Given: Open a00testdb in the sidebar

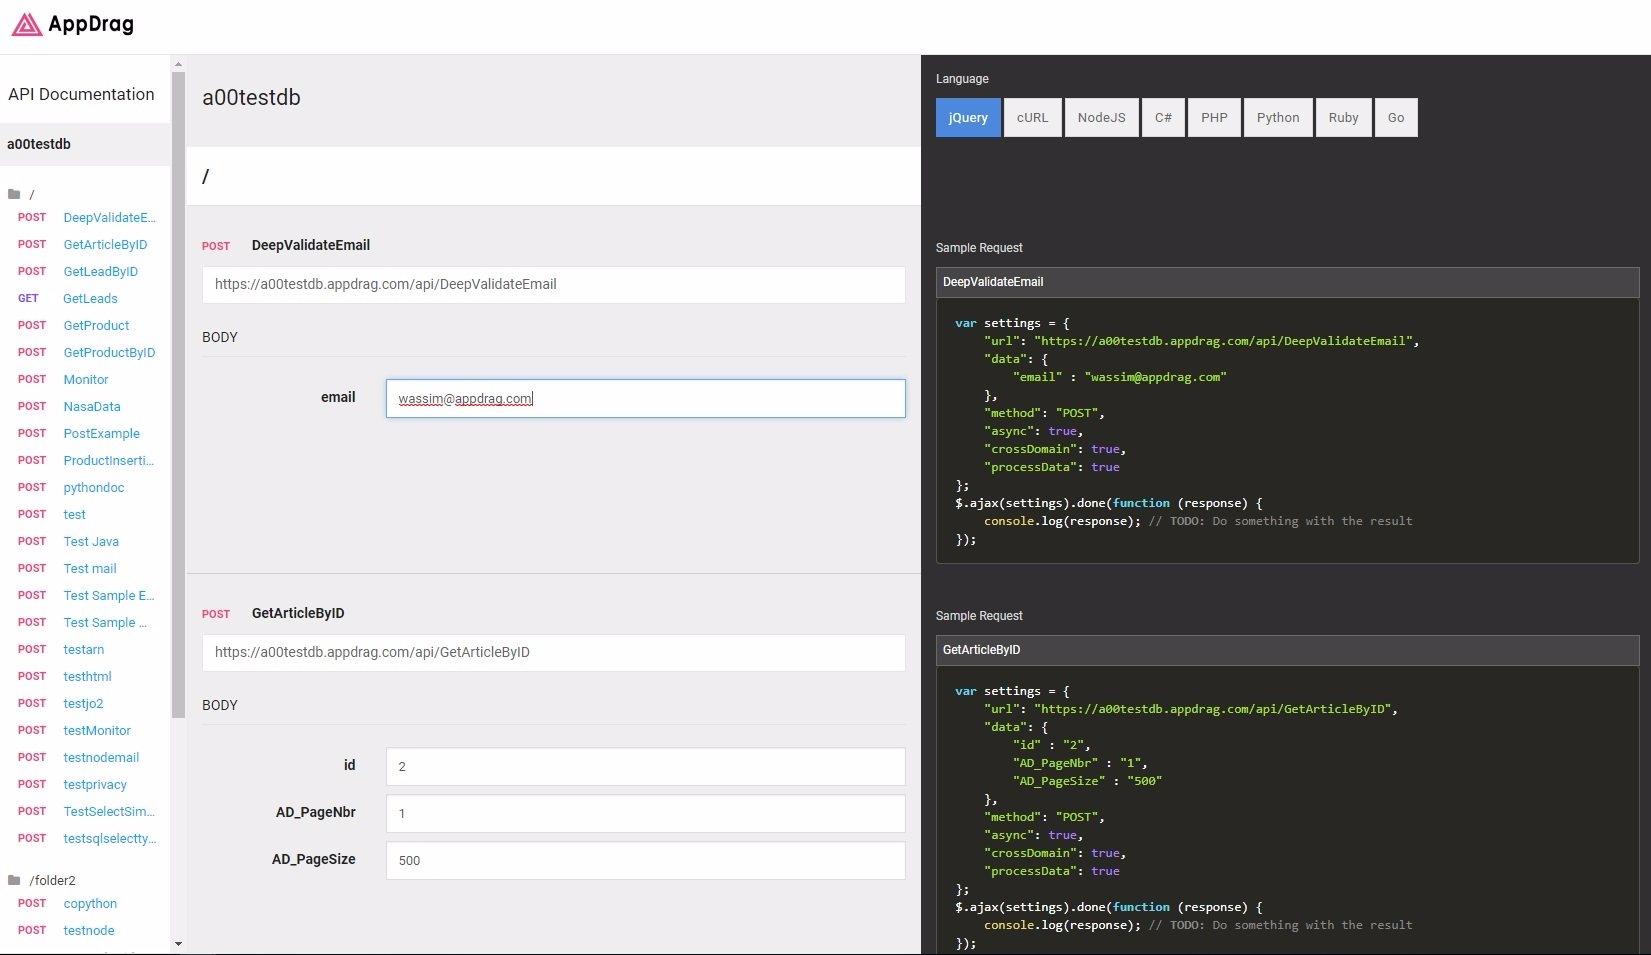Looking at the screenshot, I should [x=85, y=144].
